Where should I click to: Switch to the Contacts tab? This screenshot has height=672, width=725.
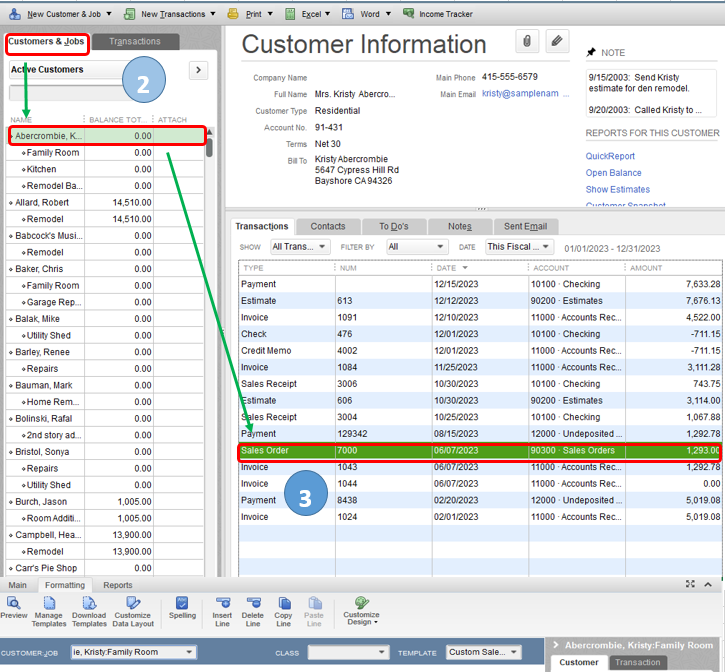327,226
